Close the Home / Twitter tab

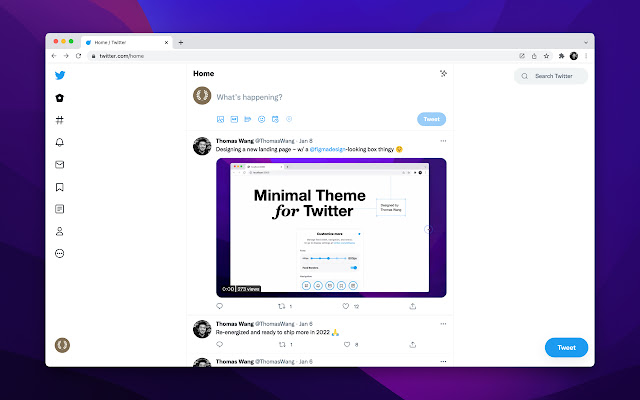point(166,42)
